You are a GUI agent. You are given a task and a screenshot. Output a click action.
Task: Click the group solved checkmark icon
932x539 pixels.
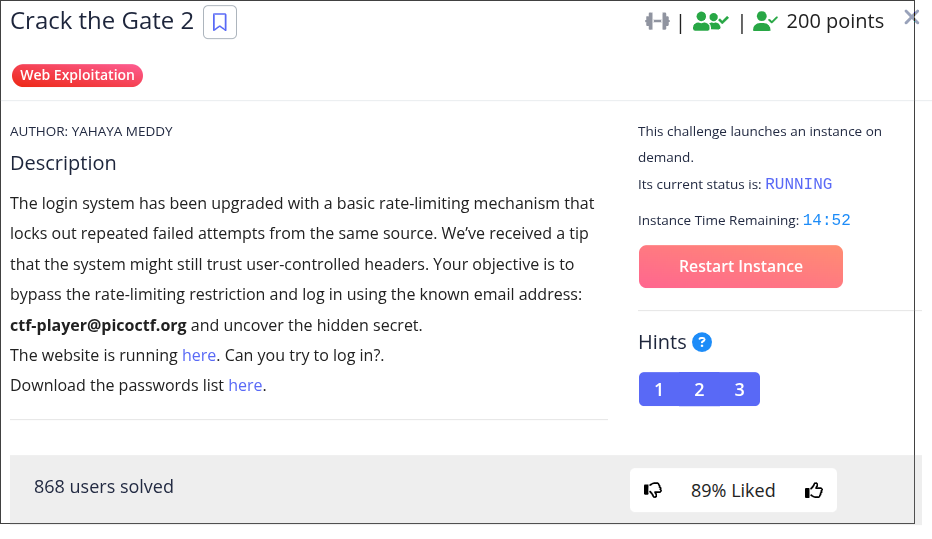tap(709, 21)
